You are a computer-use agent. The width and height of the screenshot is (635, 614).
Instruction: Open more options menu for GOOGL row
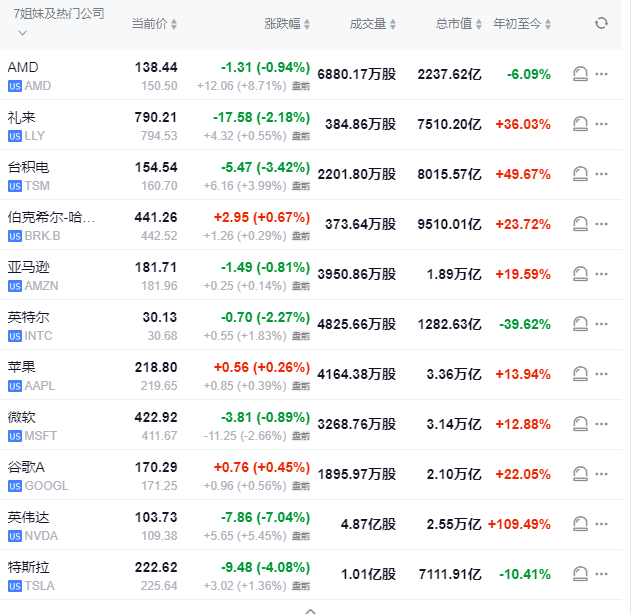coord(601,474)
